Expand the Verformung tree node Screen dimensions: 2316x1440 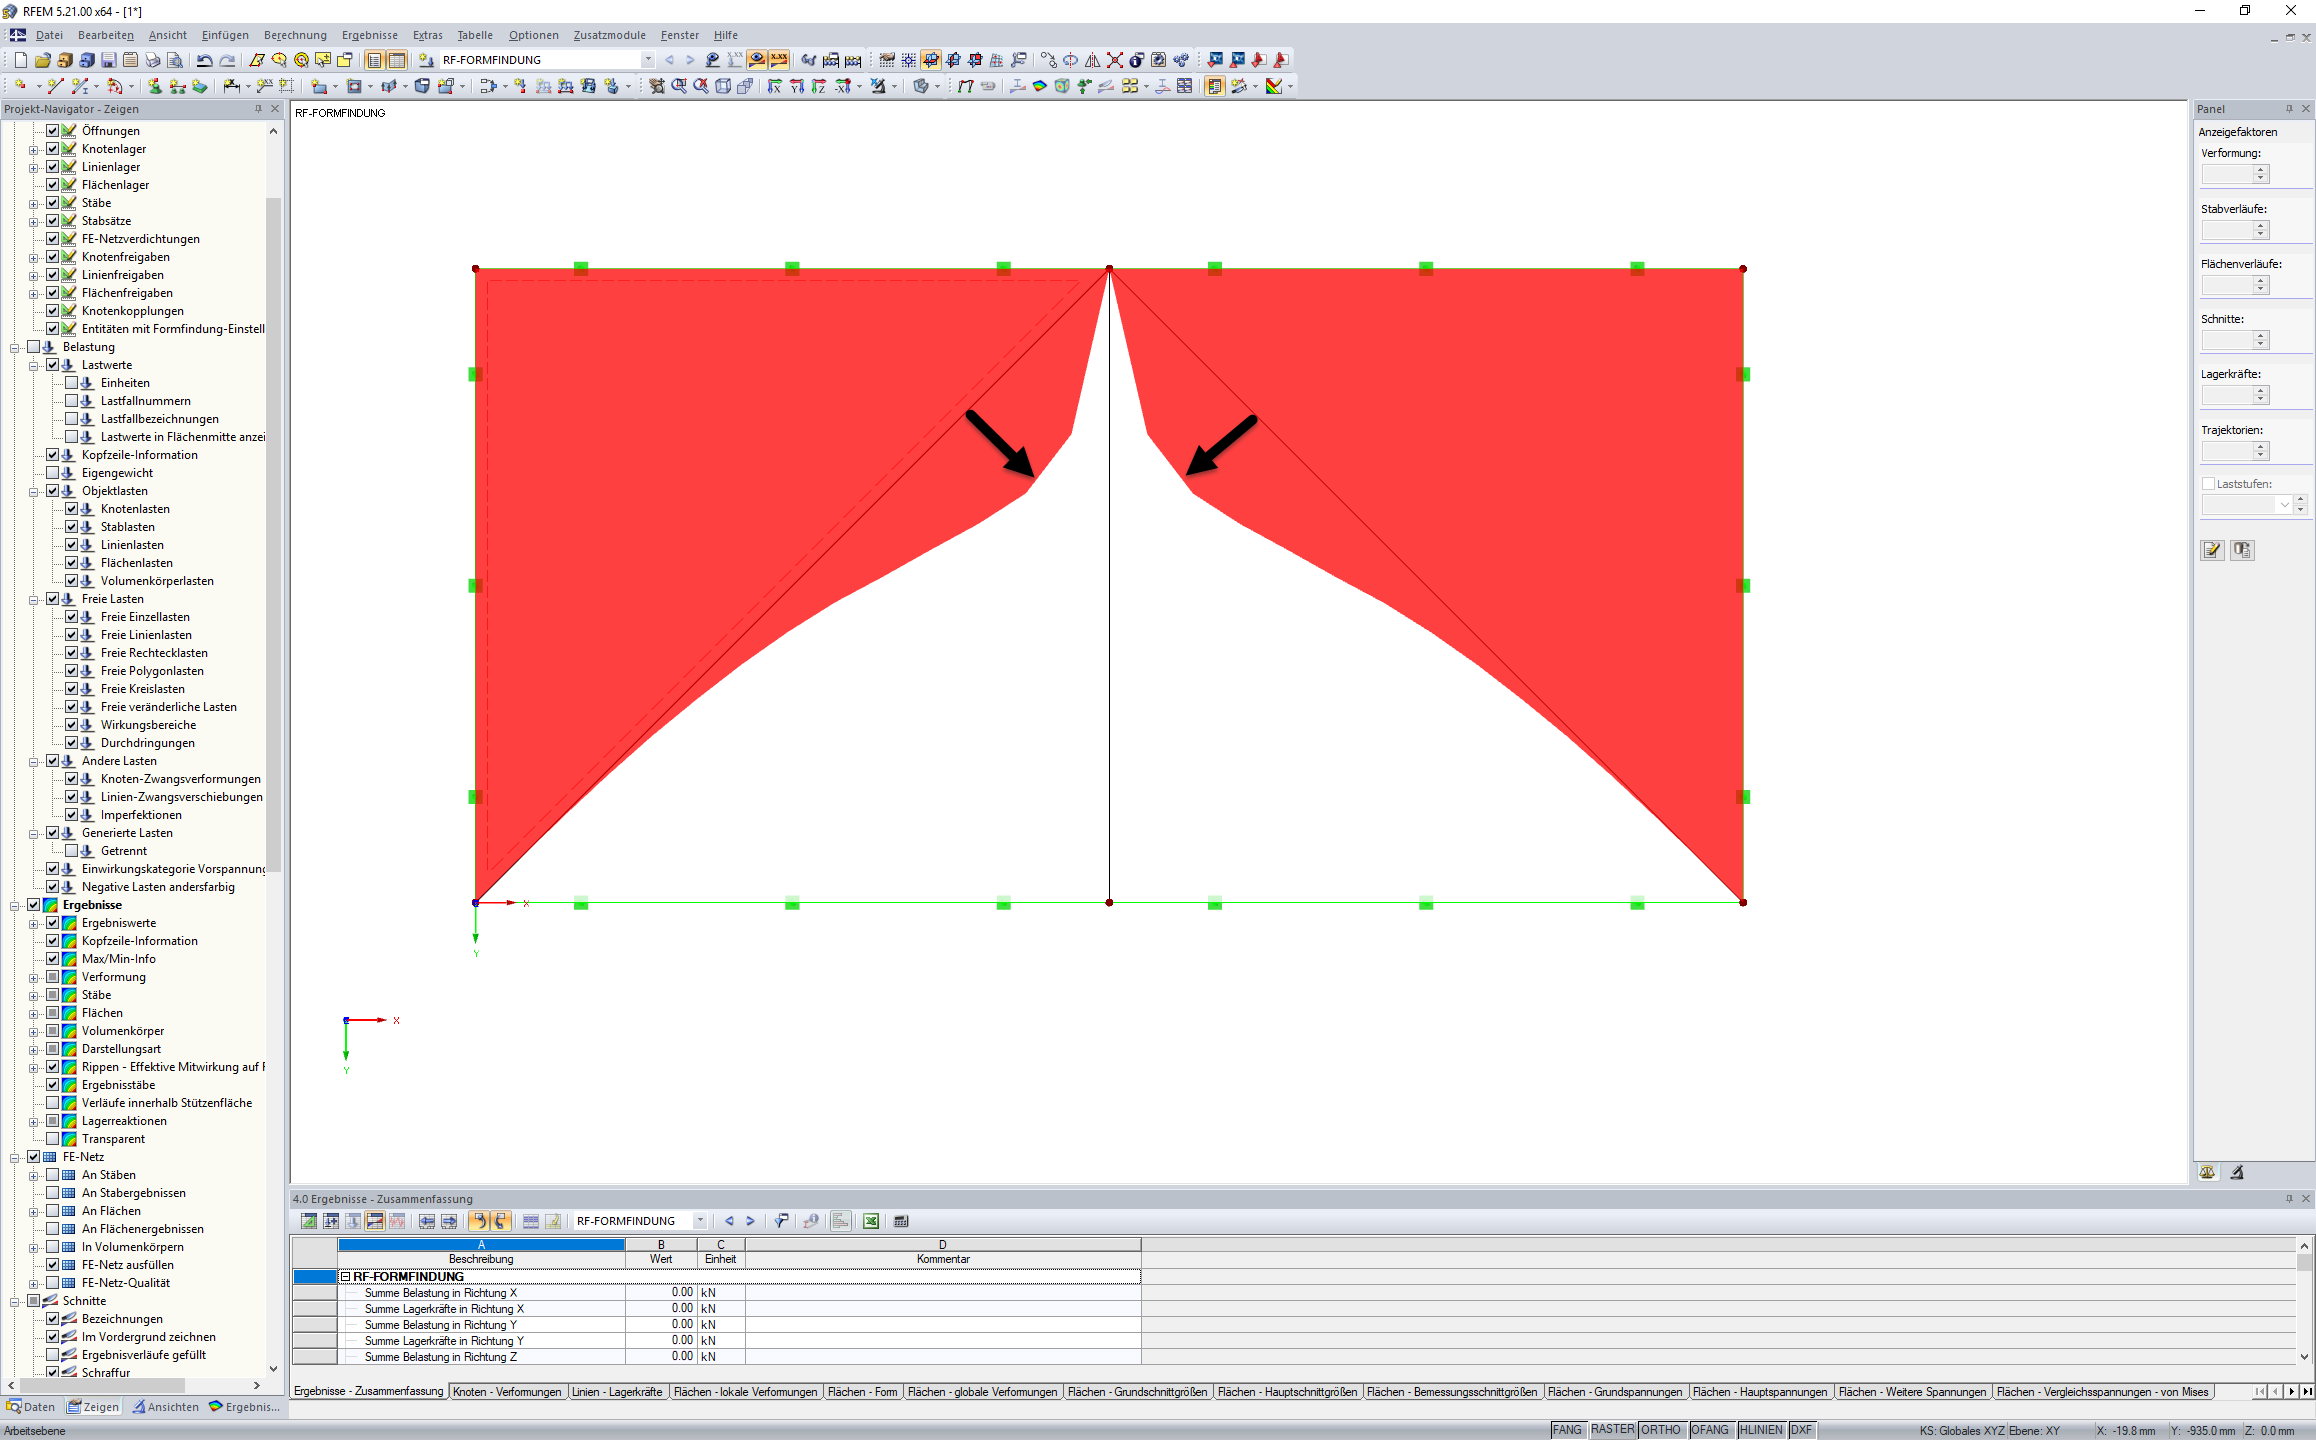pyautogui.click(x=34, y=977)
